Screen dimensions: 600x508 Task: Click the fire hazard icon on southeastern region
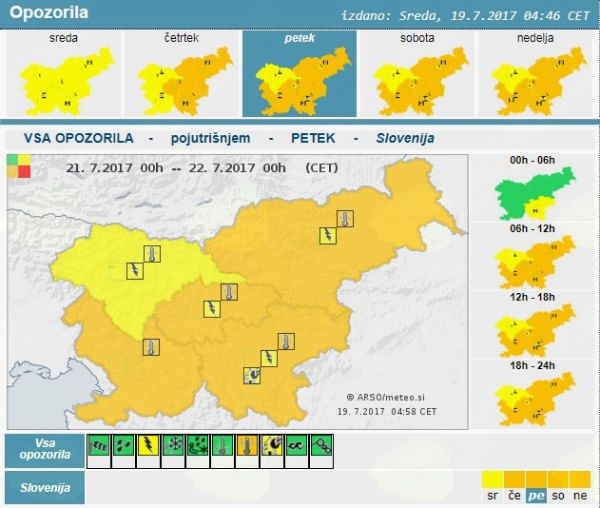click(x=252, y=375)
